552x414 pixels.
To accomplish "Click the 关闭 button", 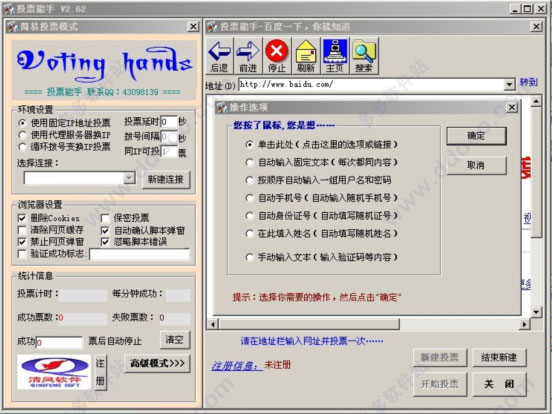I will [x=499, y=384].
